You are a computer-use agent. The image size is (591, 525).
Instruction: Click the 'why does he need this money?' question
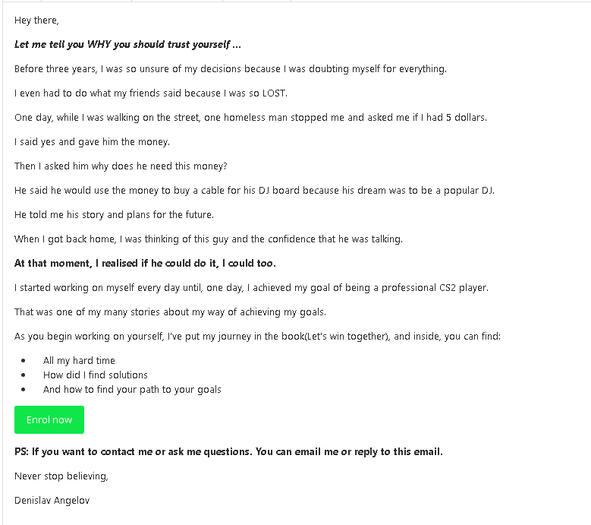click(121, 166)
